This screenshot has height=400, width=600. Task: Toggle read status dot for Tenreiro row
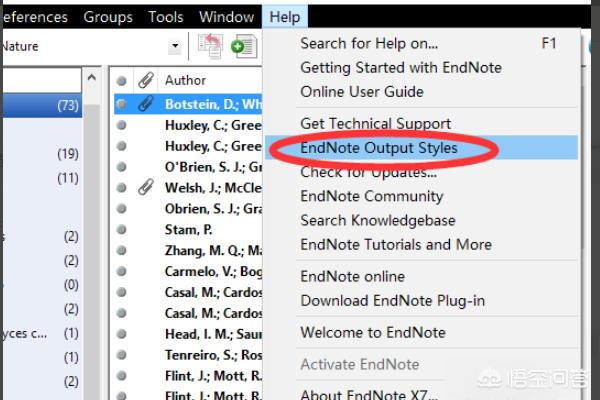tap(122, 355)
